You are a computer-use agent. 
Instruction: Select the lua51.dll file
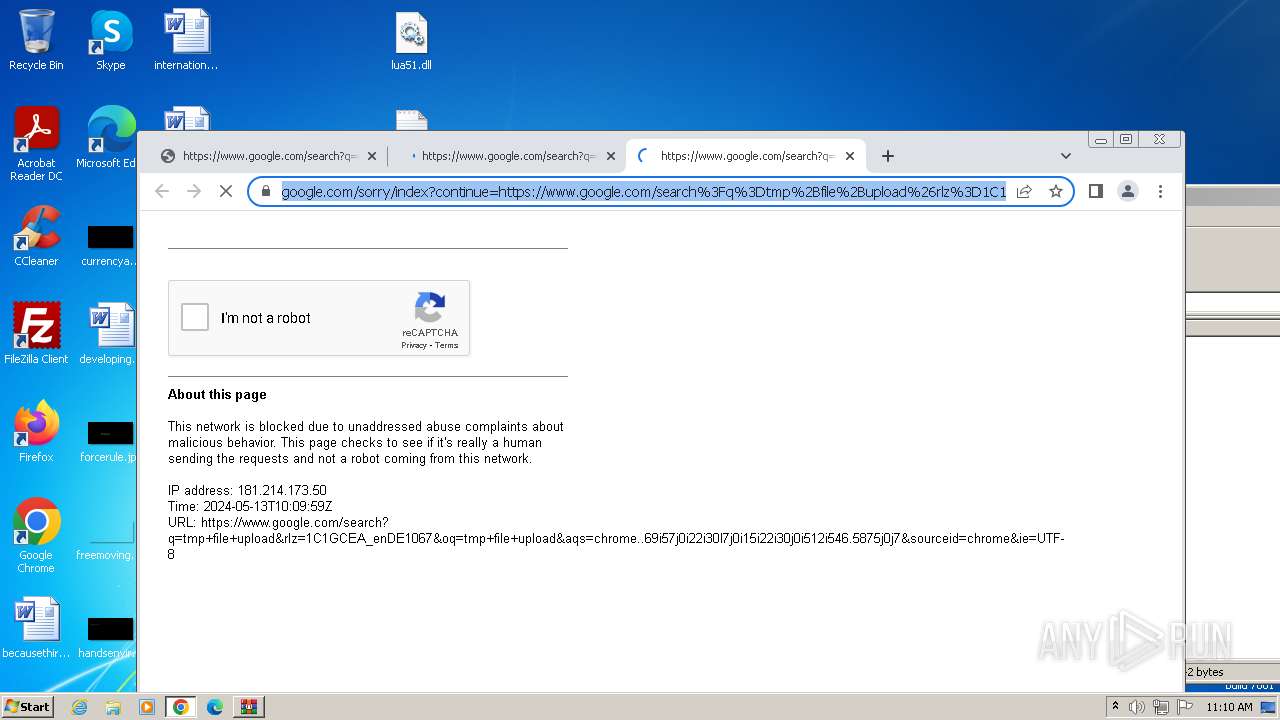click(411, 42)
